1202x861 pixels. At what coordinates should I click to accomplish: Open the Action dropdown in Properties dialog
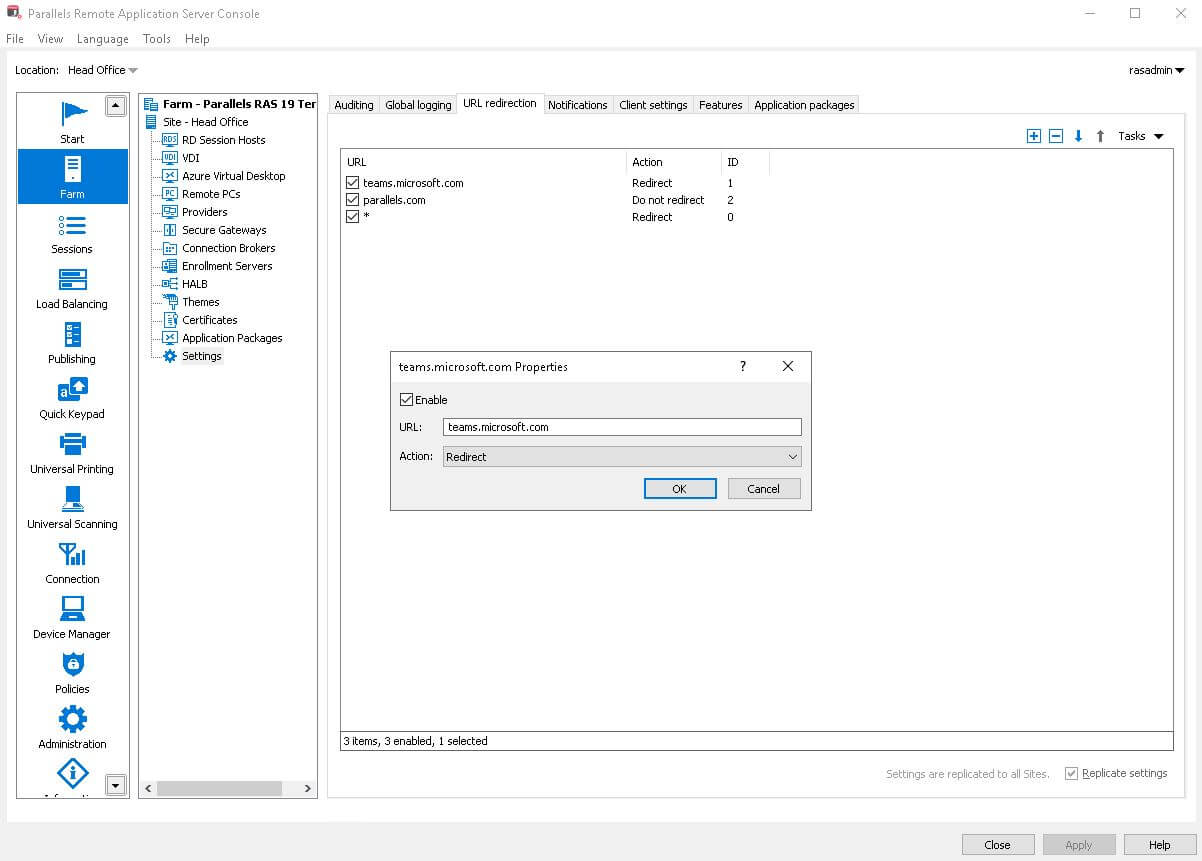click(x=622, y=457)
